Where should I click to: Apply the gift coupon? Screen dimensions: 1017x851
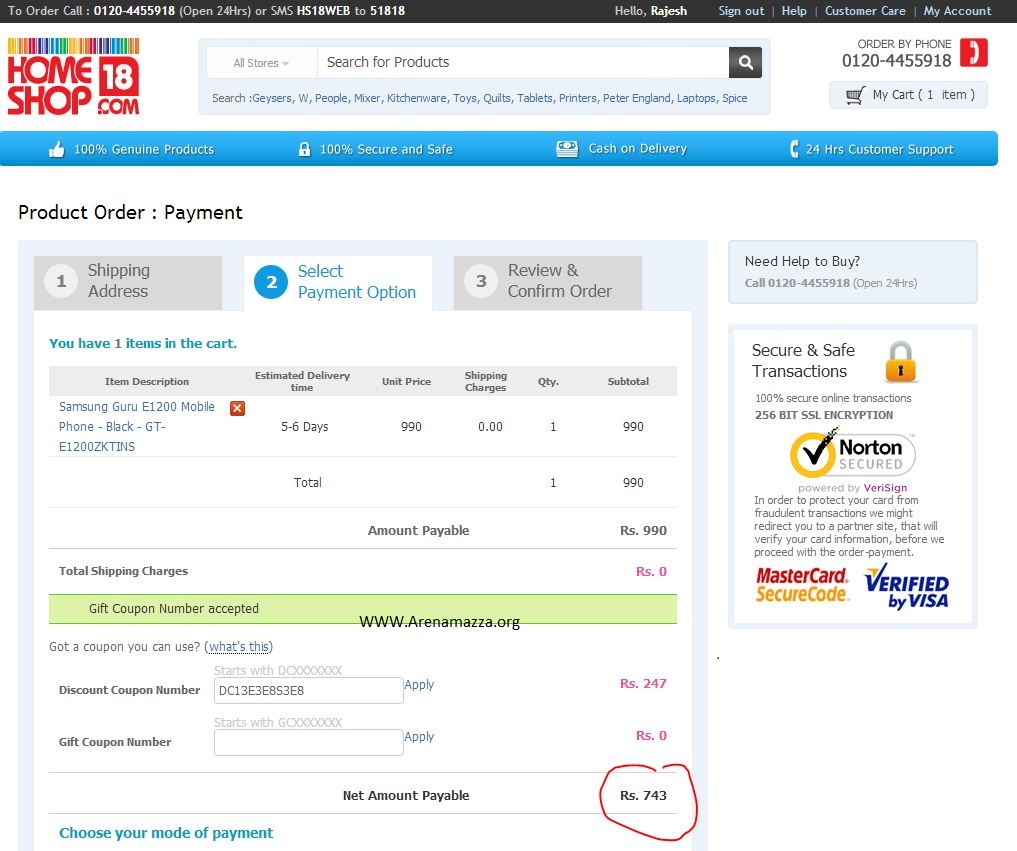[x=419, y=737]
